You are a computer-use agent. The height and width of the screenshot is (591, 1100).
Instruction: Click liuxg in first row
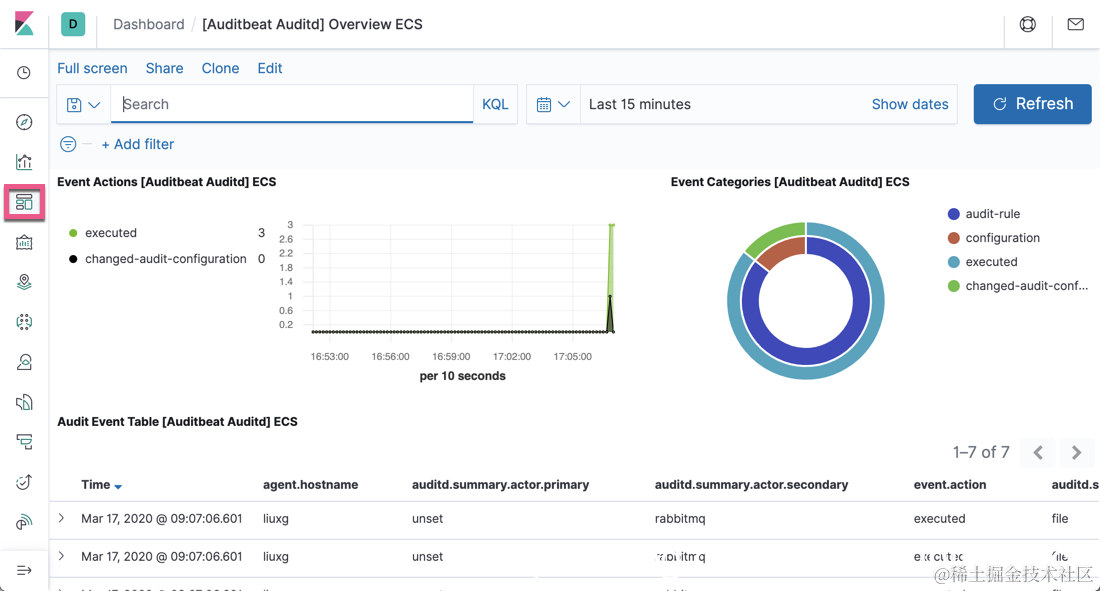pos(276,519)
